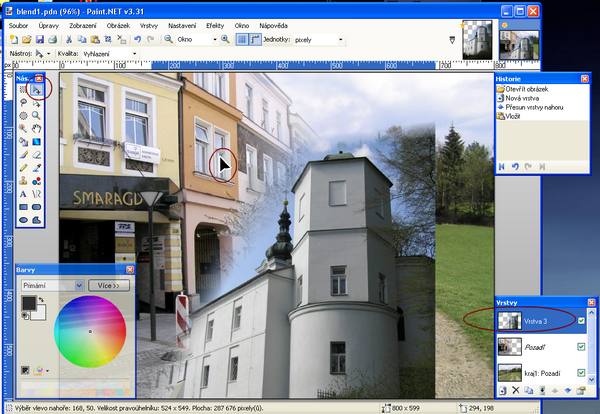Select the Eraser tool in toolbox
Viewport: 600px width, 414px height.
coord(36,155)
